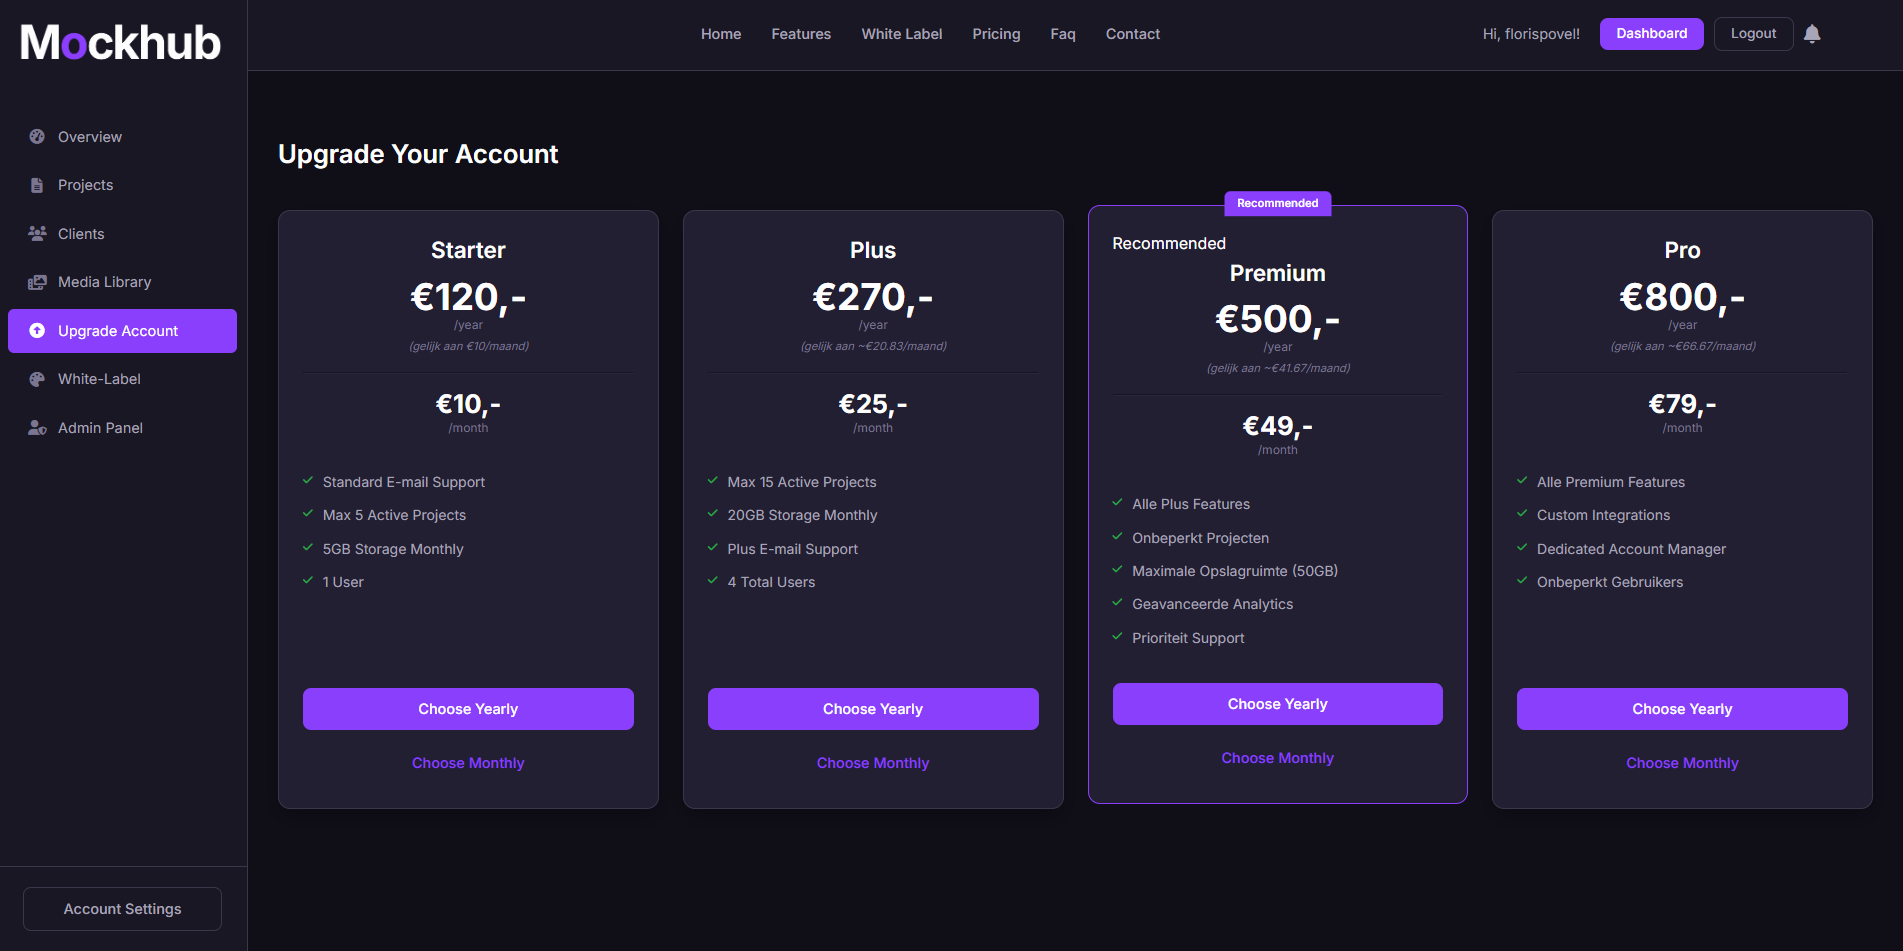Open the Faq menu item
The image size is (1903, 951).
click(1062, 33)
